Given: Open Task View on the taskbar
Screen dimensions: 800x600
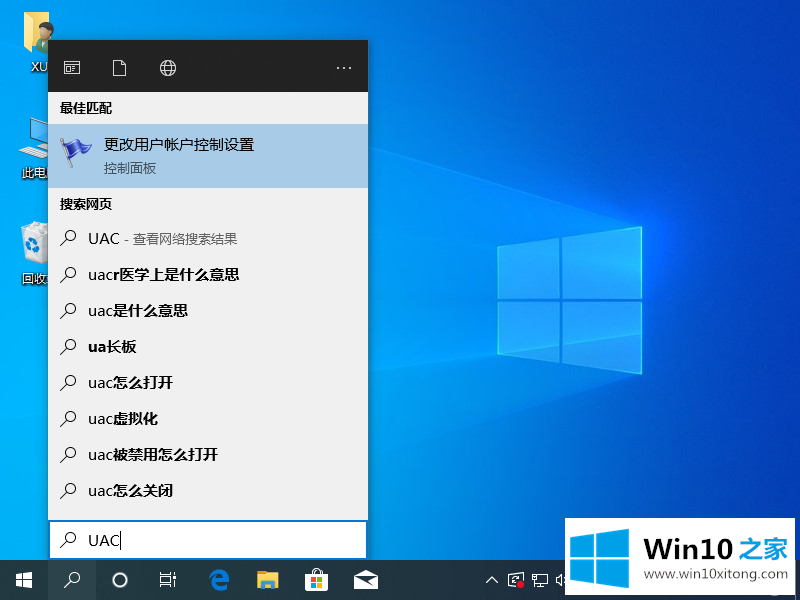Looking at the screenshot, I should click(168, 580).
